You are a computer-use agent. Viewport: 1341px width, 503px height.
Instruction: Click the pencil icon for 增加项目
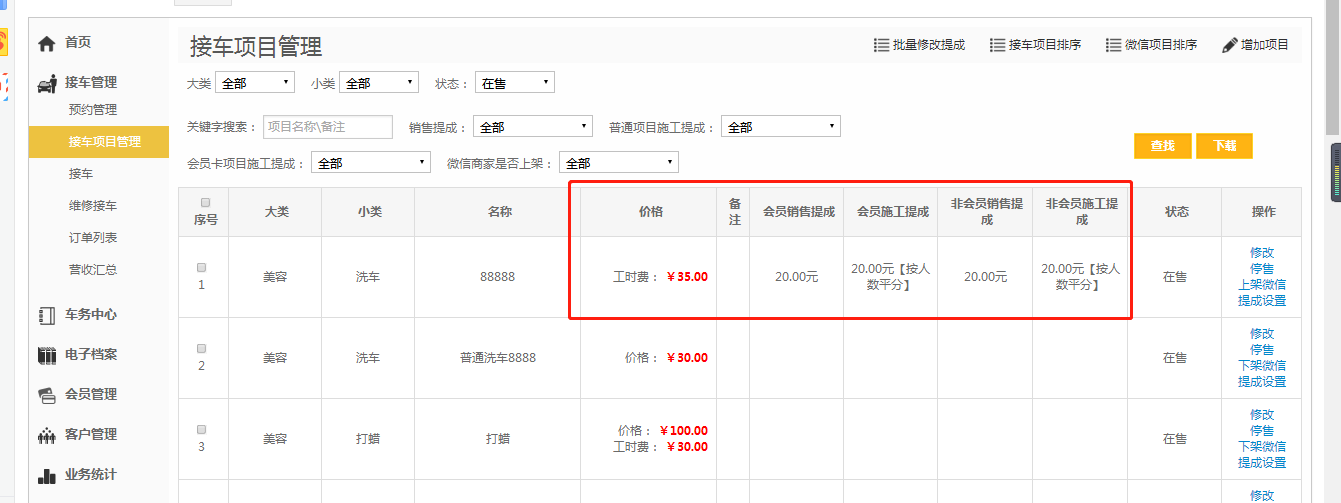1230,45
